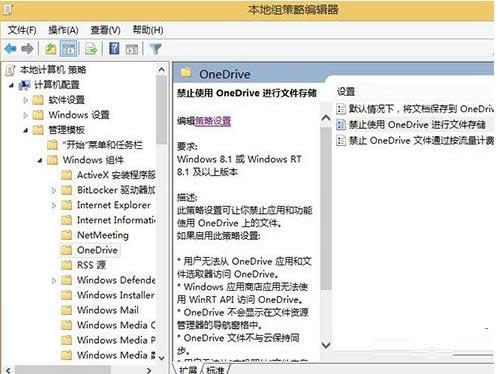Viewport: 498px width, 374px height.
Task: Click the description pane vertical scrollbar thumb
Action: [x=326, y=208]
